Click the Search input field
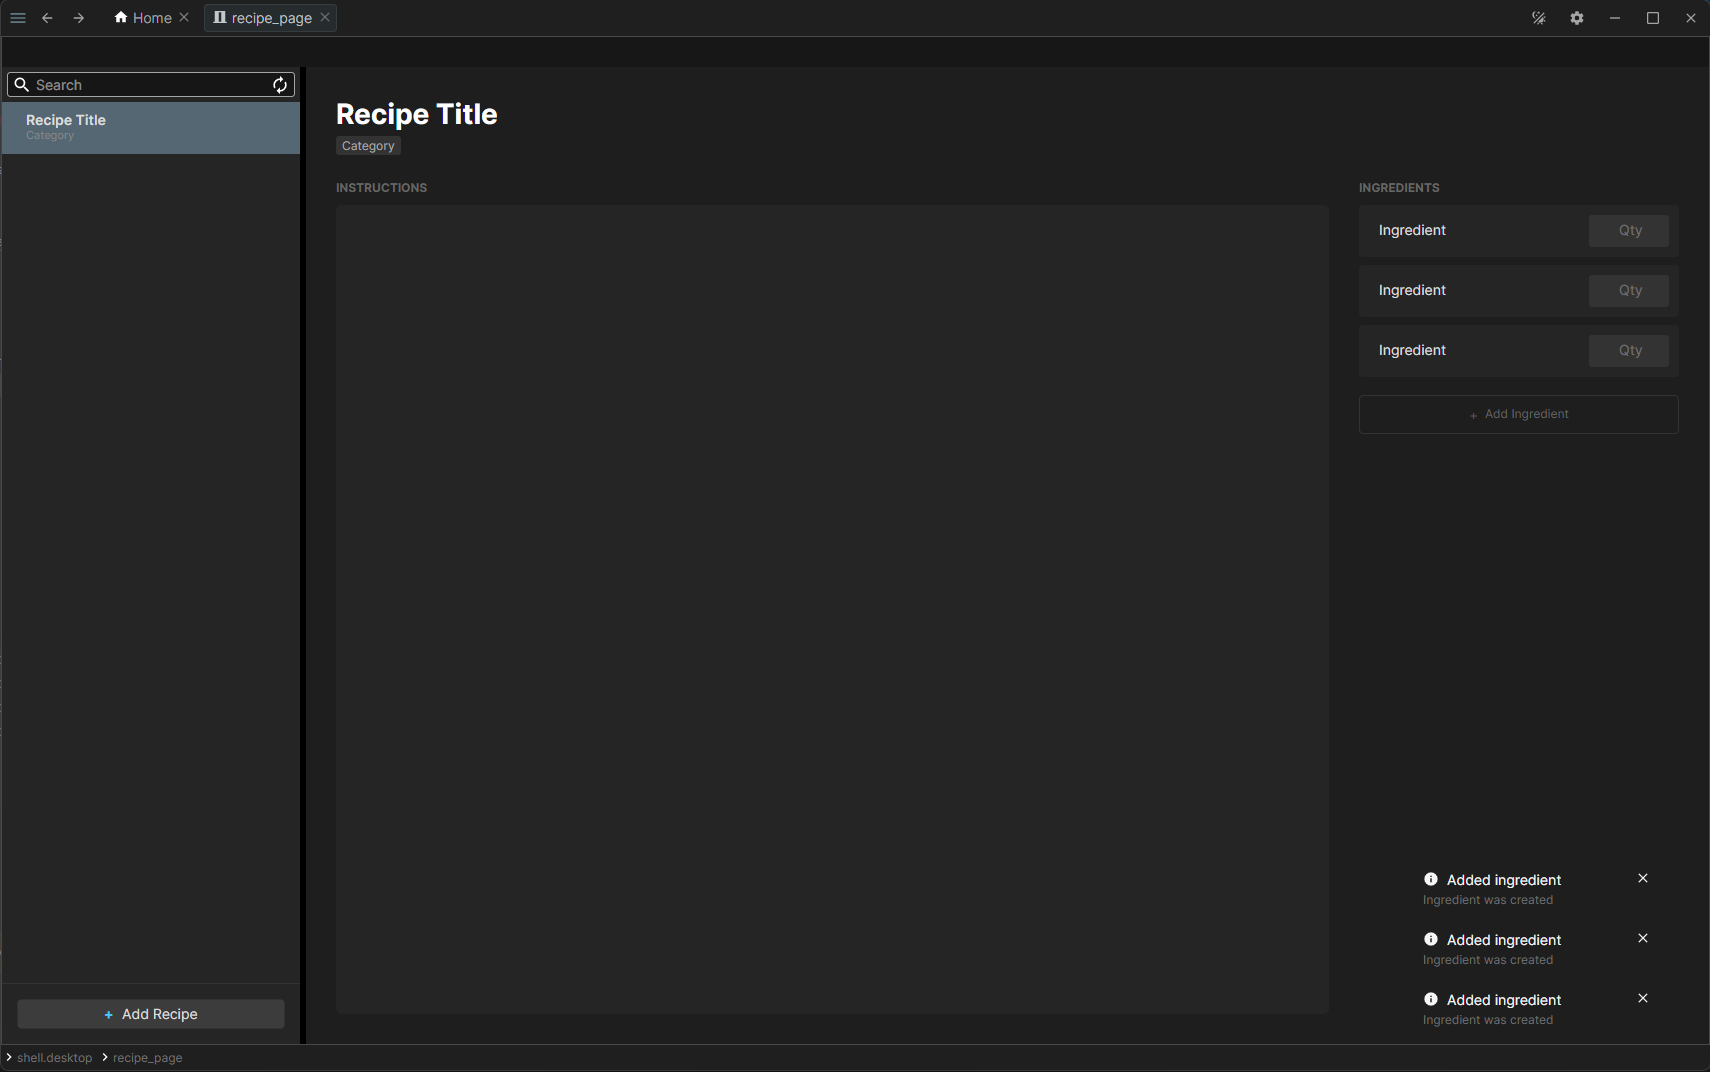This screenshot has height=1072, width=1710. [x=150, y=85]
